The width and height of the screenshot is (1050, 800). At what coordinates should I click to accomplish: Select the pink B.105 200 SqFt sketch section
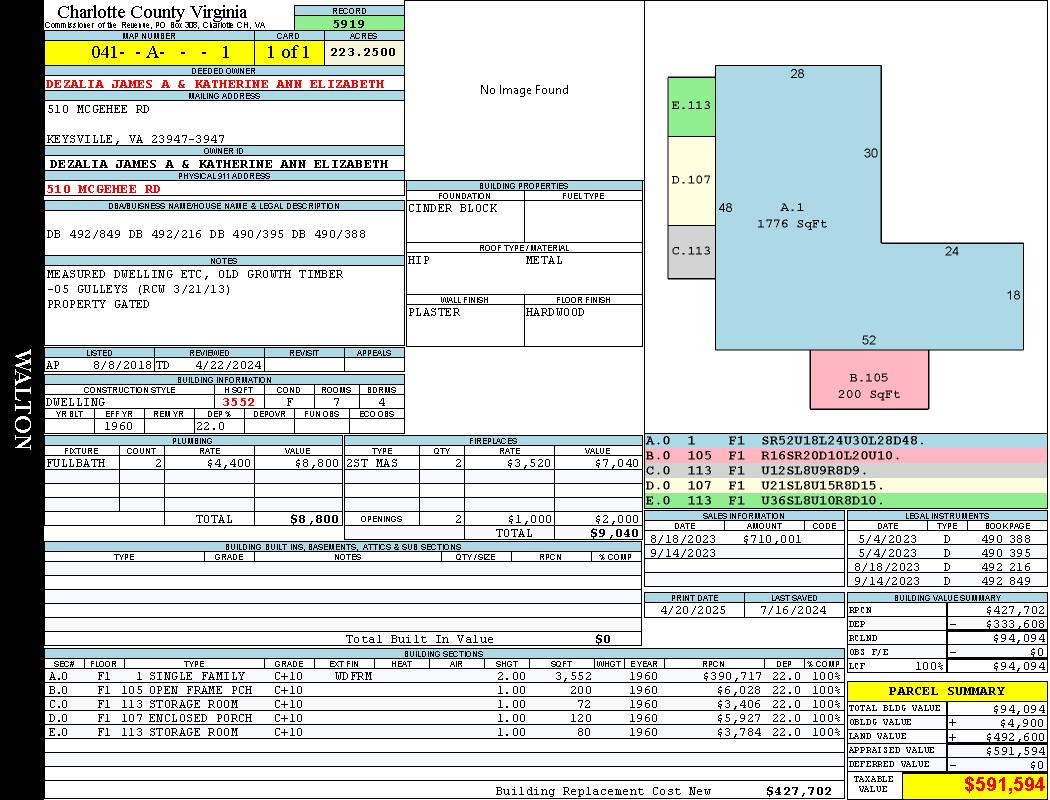tap(868, 385)
